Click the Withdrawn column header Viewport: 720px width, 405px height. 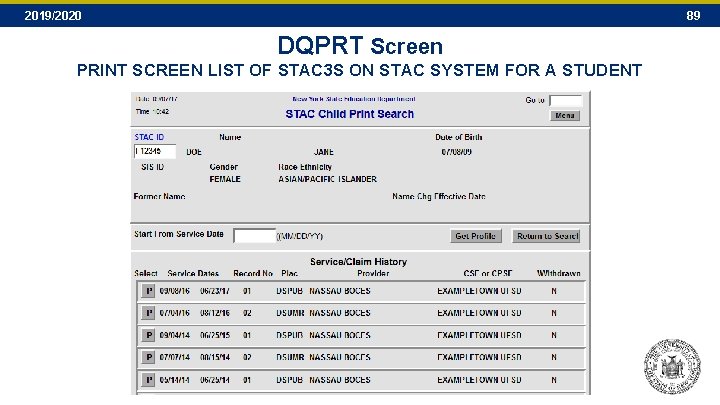click(558, 273)
